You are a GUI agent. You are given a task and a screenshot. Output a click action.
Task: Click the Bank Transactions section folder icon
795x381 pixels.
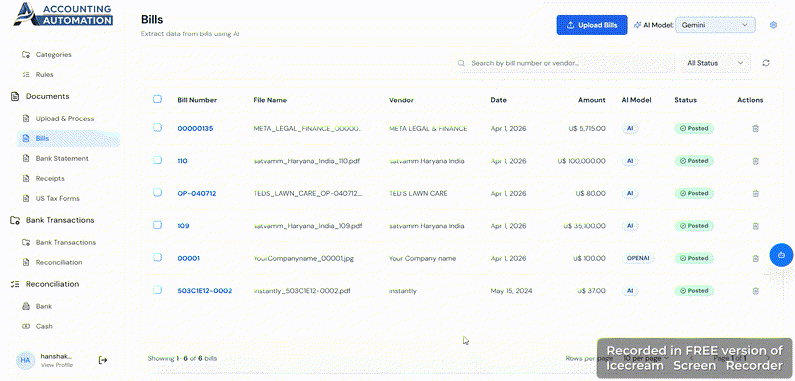15,220
